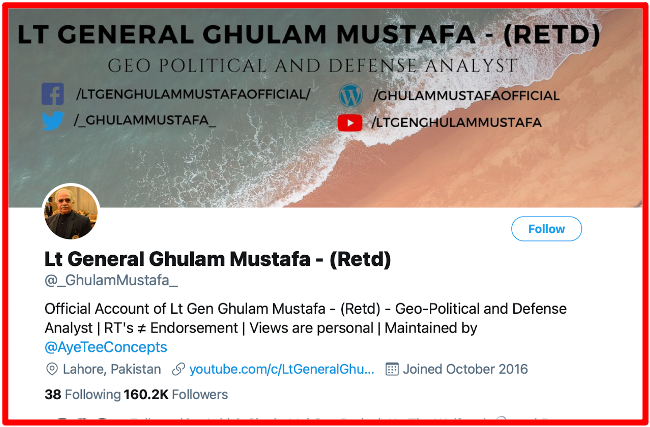Click the YouTube play logo in the banner
Image resolution: width=650 pixels, height=427 pixels.
tap(350, 123)
